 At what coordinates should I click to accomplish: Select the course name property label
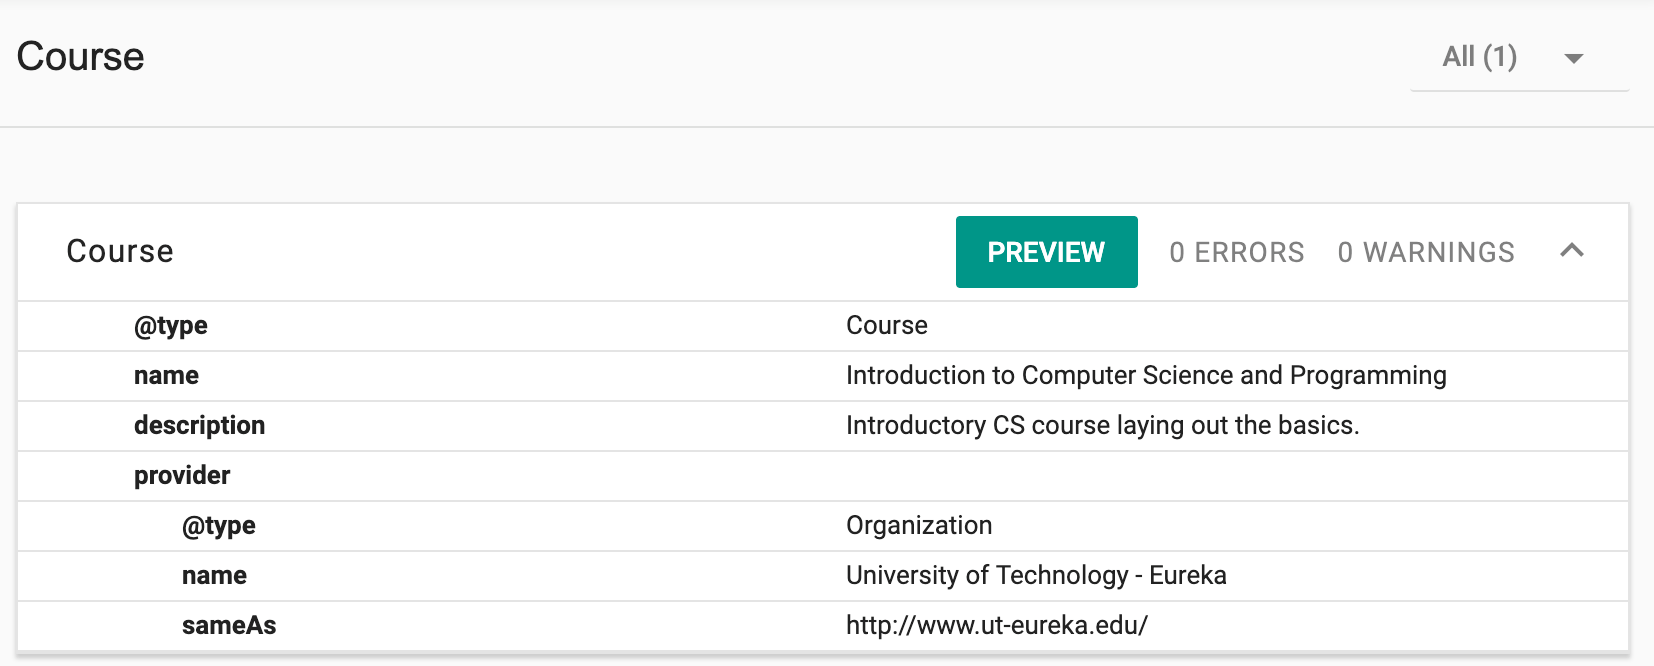166,376
